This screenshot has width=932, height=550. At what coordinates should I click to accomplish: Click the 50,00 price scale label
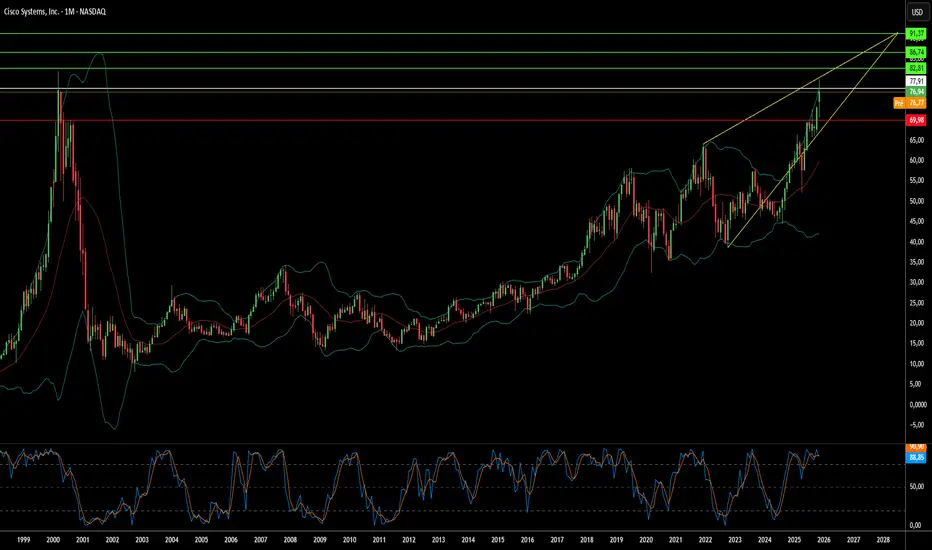point(917,201)
